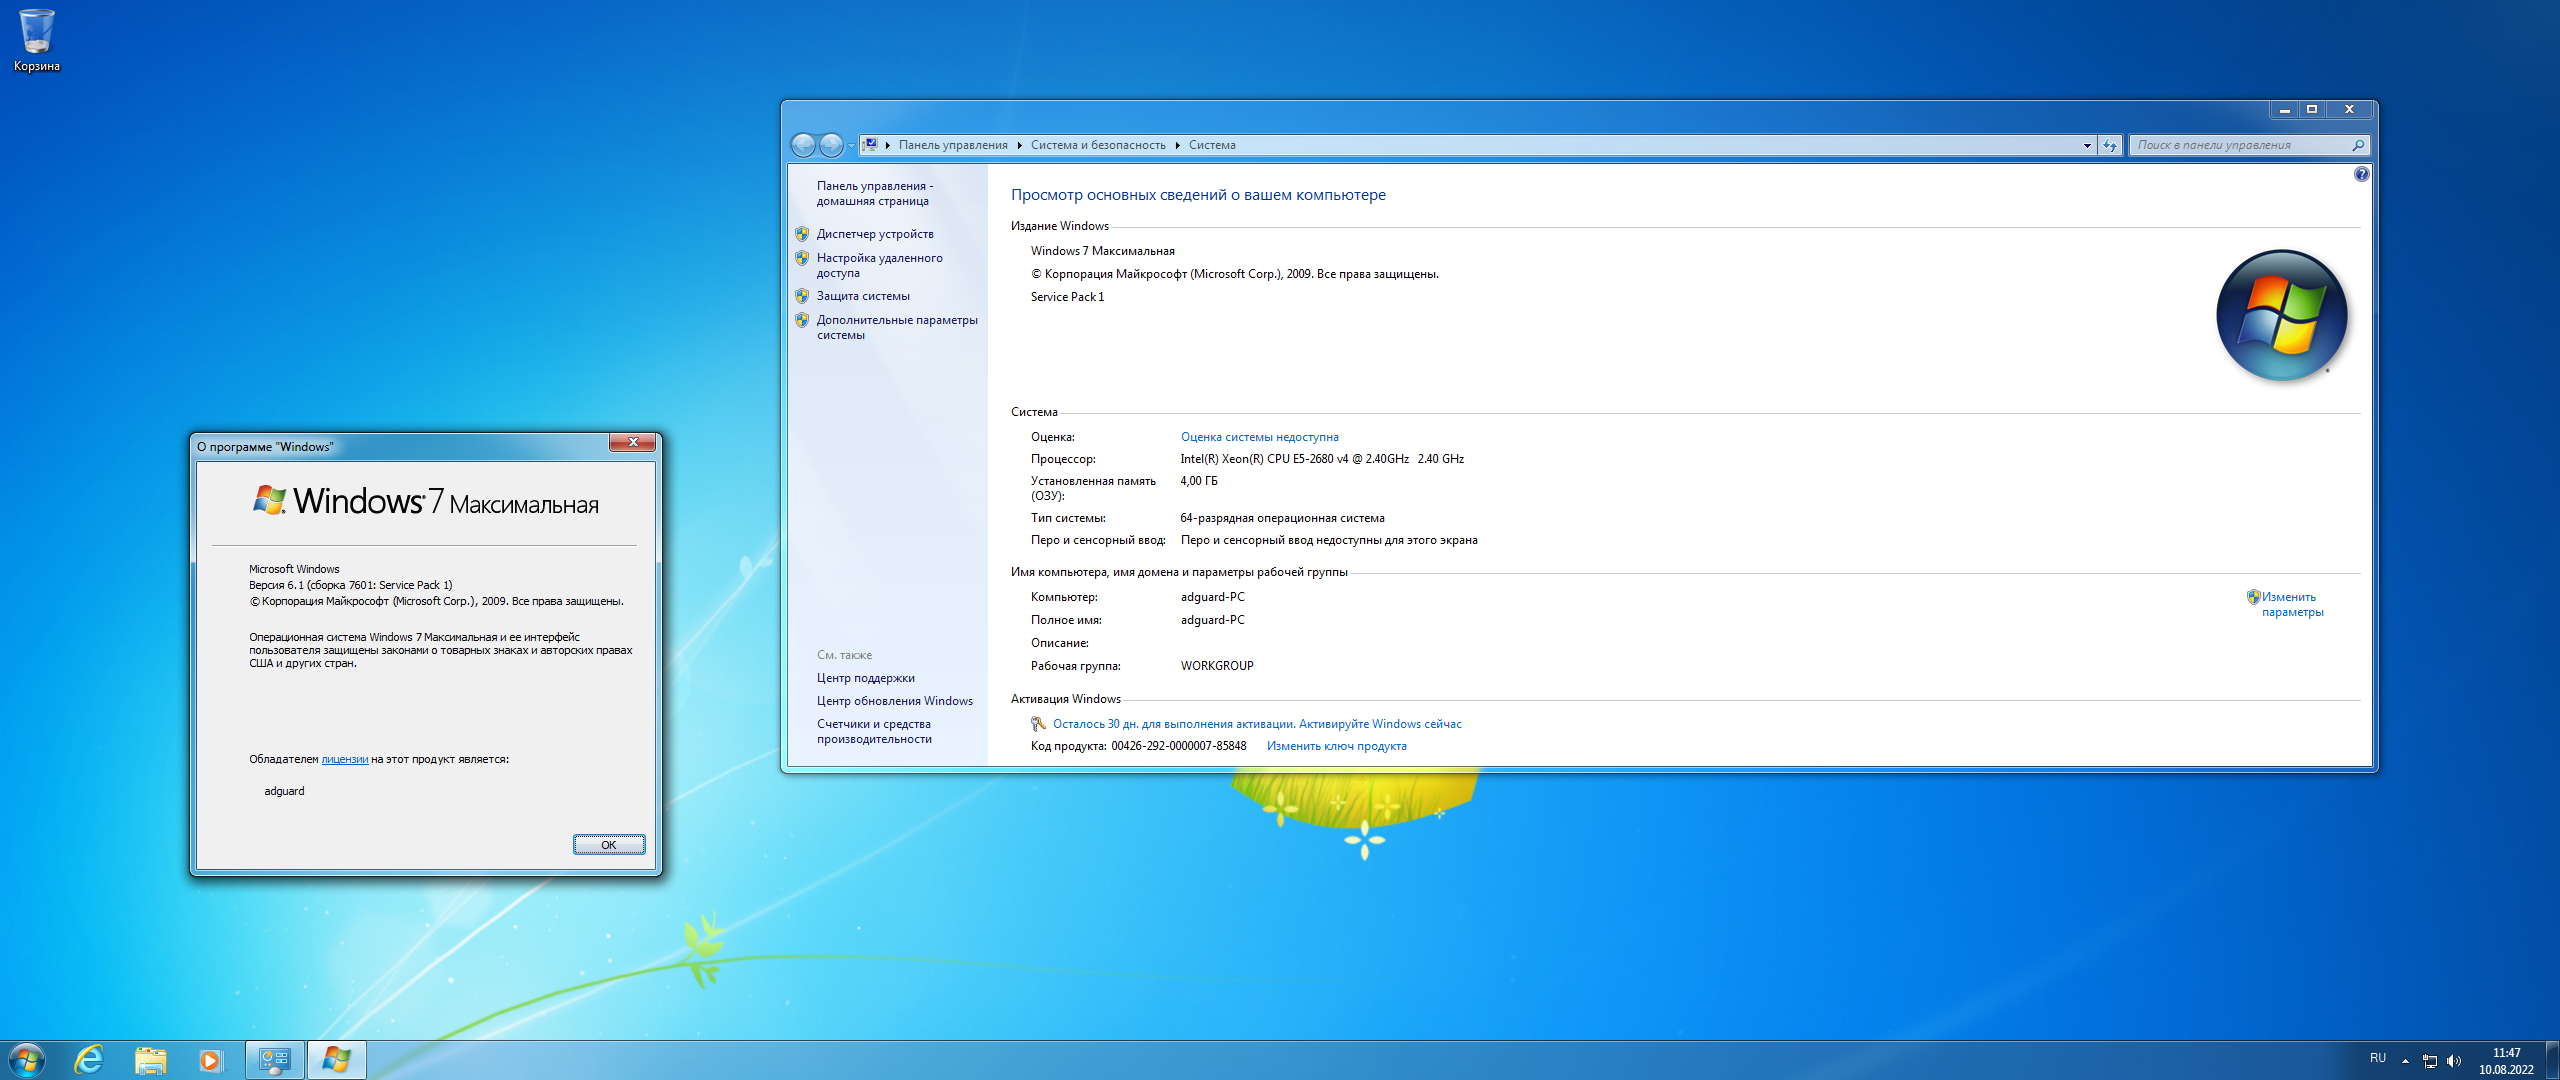Select the Панель управления breadcrumb
Screen dimensions: 2560x1080
(953, 145)
